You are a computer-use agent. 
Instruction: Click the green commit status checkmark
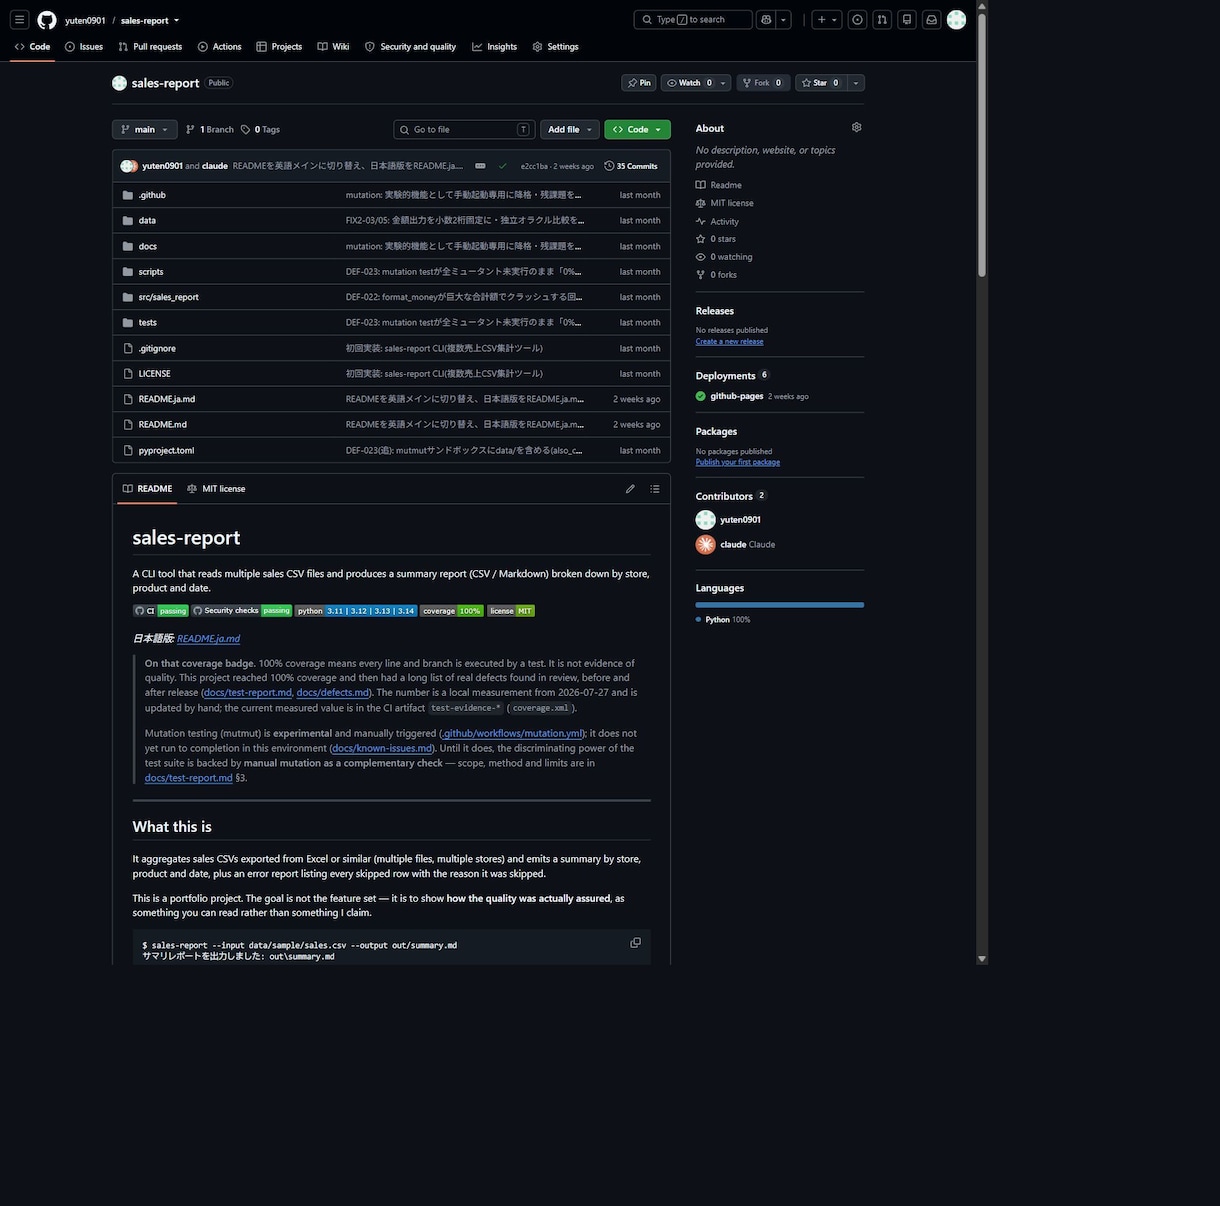(502, 166)
